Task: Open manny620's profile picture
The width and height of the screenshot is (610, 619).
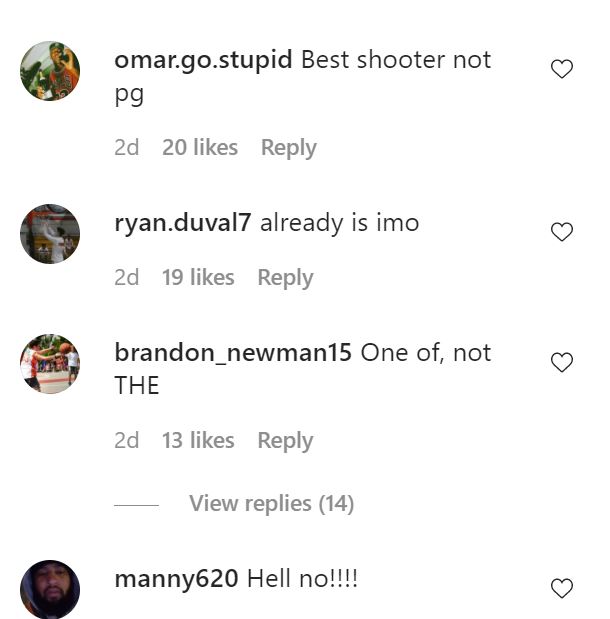Action: 50,589
